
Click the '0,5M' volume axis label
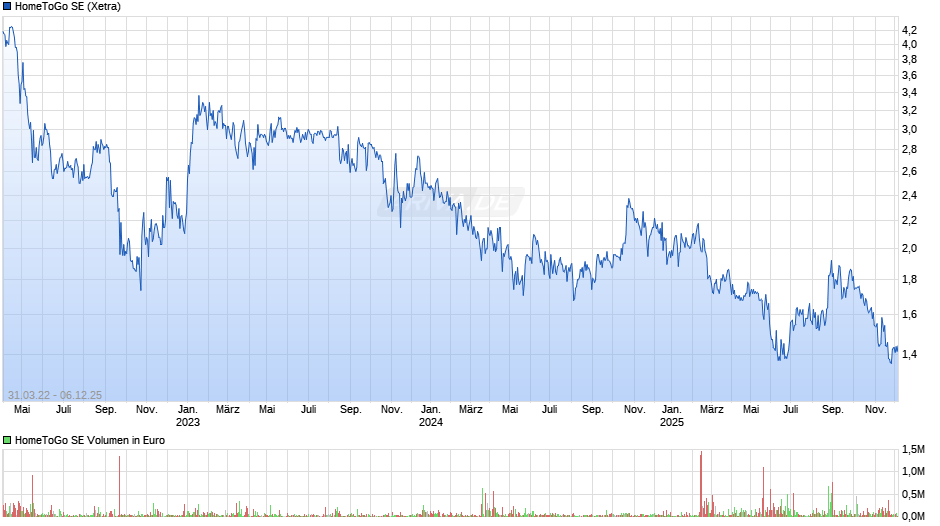[913, 494]
